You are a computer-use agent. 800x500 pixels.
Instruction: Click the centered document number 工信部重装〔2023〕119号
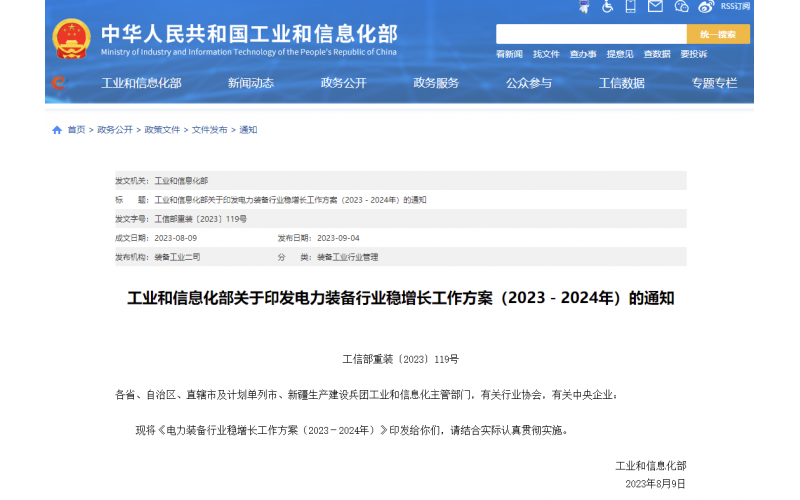[x=401, y=360]
